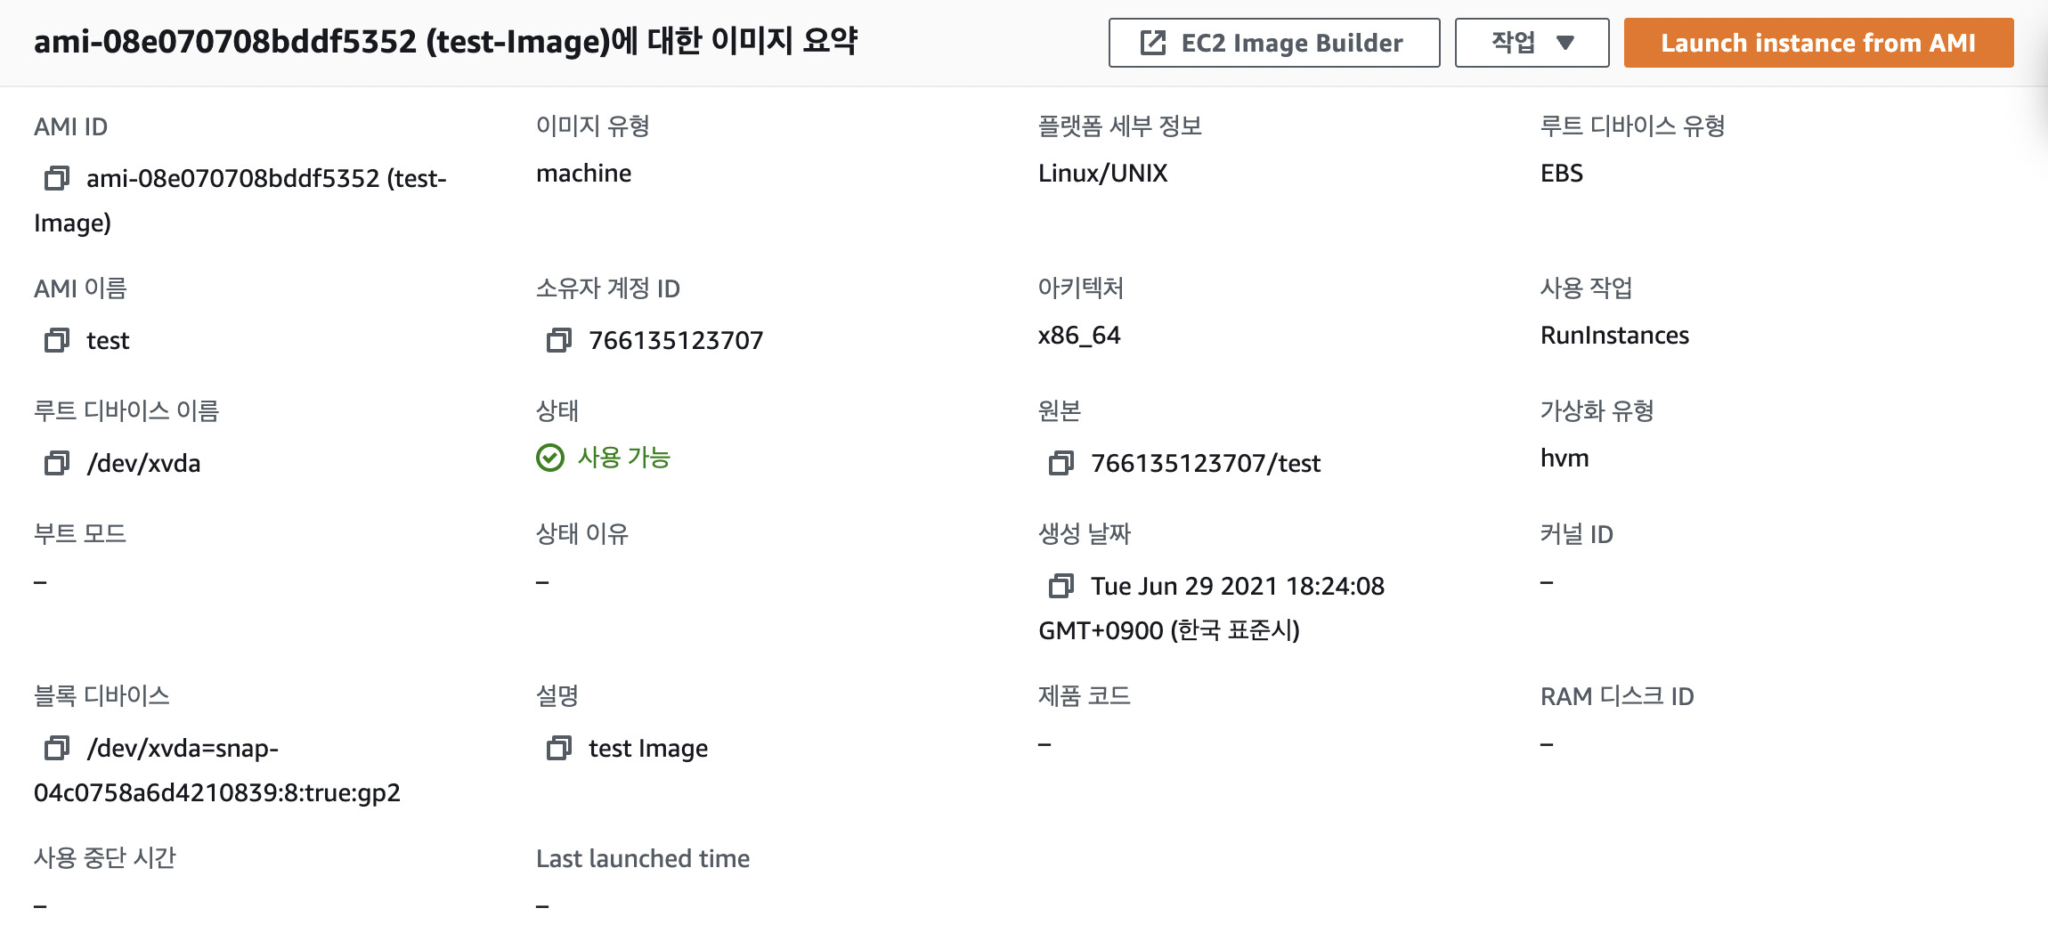
Task: Click the green checkmark beside 사용 가능
Action: tap(551, 457)
